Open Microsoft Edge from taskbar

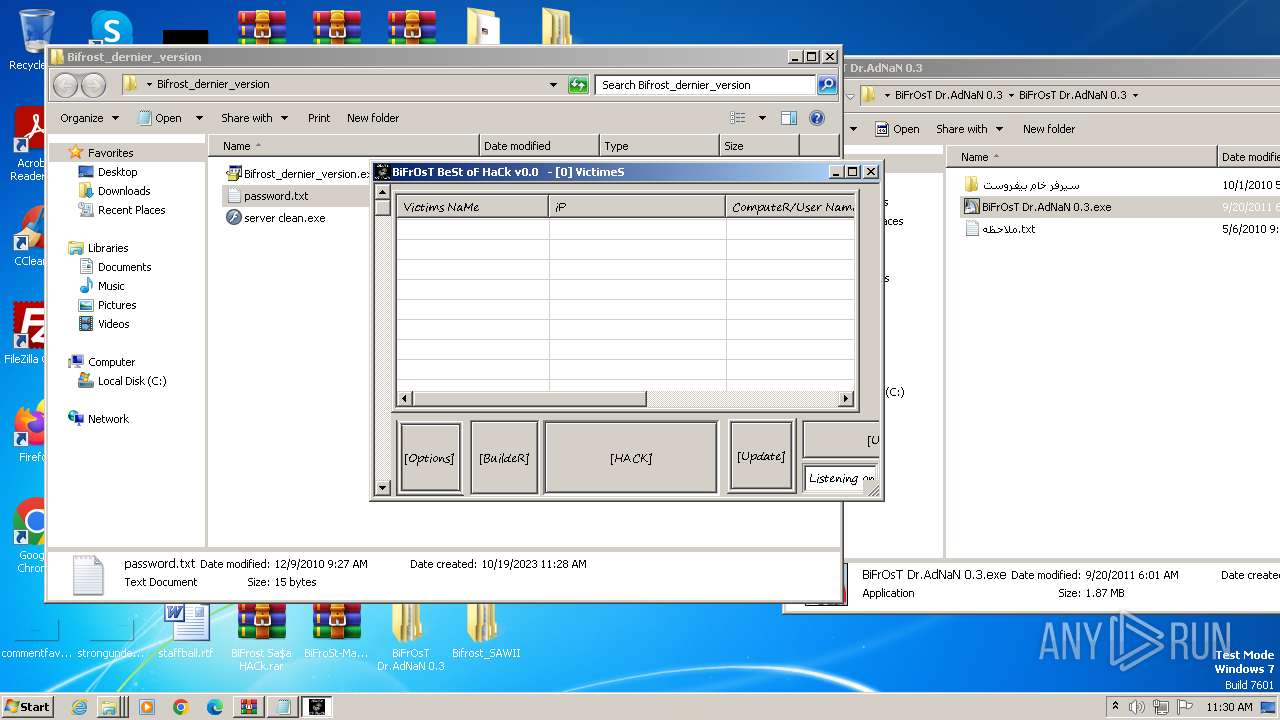coord(214,707)
